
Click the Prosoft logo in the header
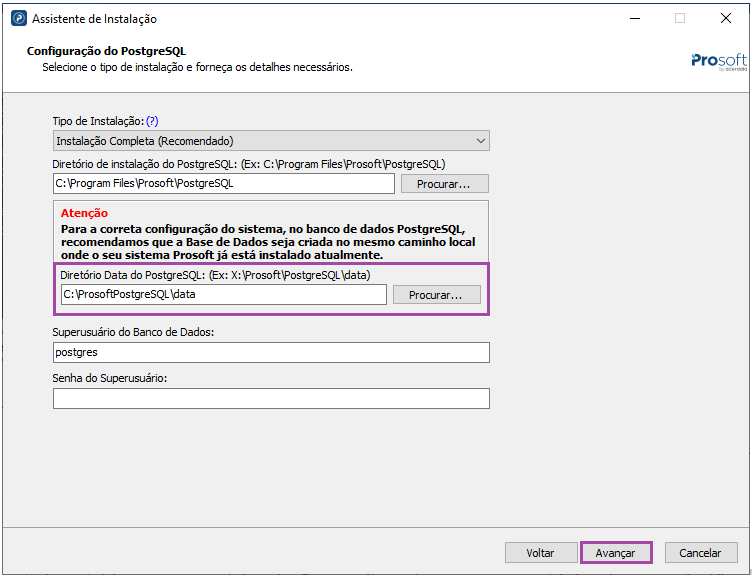718,61
